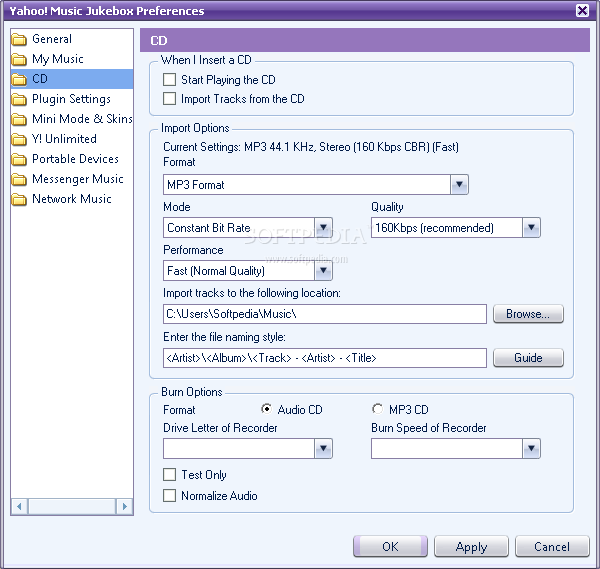
Task: Select Network Music in the sidebar
Action: point(72,199)
